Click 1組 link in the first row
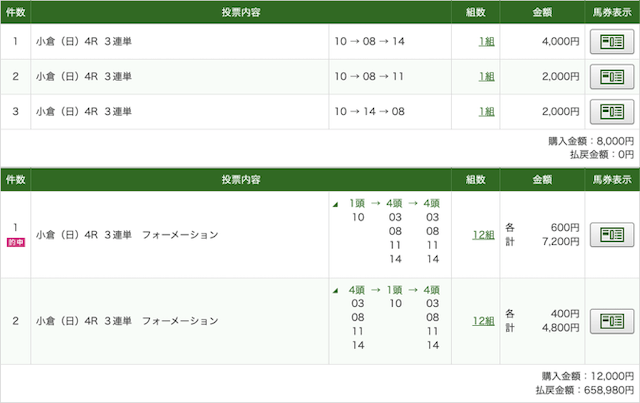The image size is (640, 403). coord(487,42)
